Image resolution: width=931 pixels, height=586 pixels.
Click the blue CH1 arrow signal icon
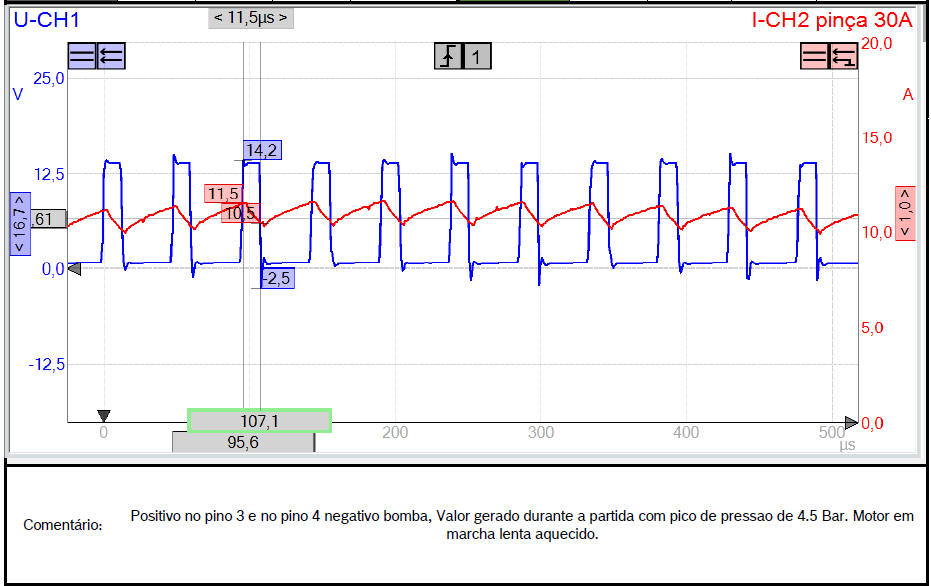pyautogui.click(x=111, y=57)
